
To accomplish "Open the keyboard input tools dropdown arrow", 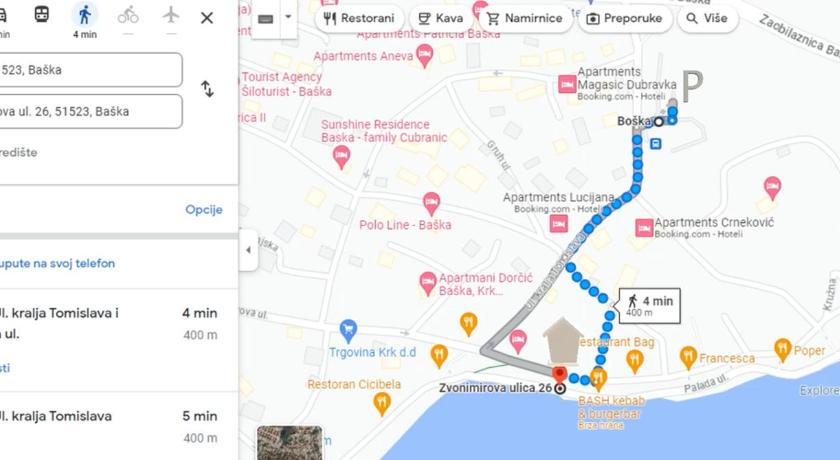I will click(x=288, y=17).
